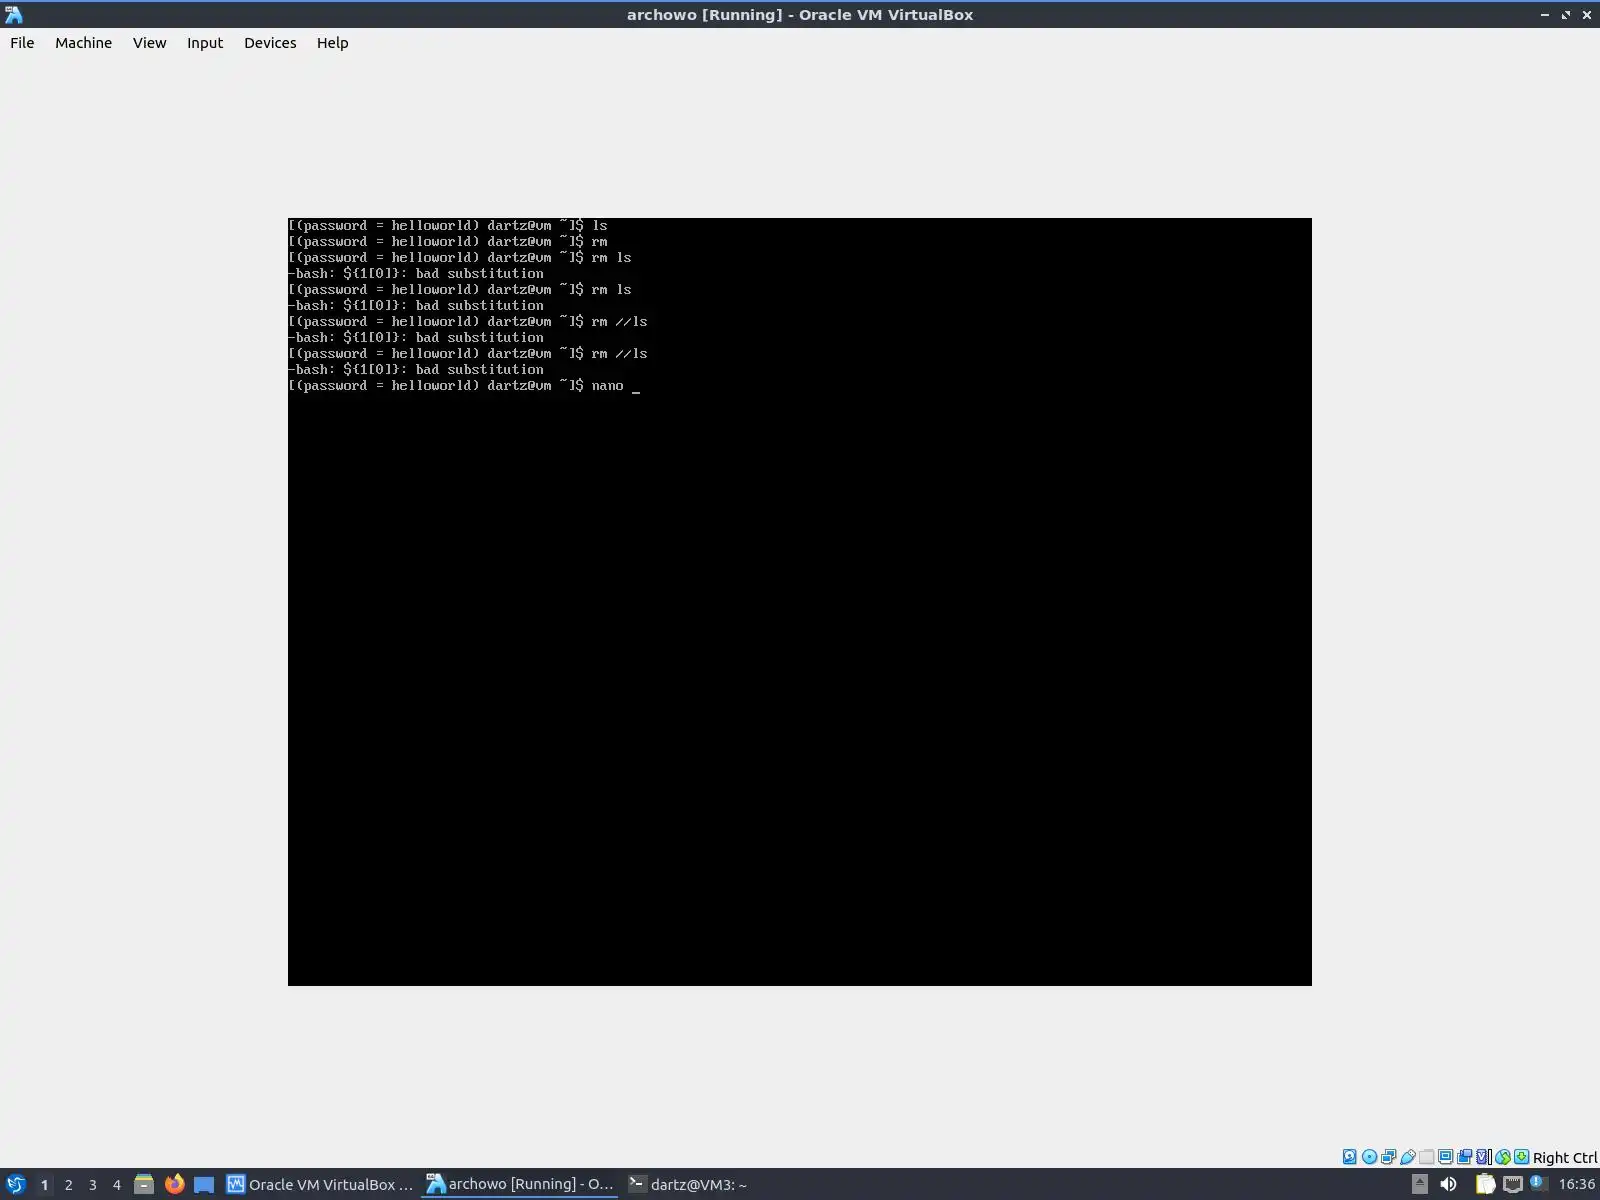Click the keyboard capture arrow icon

point(1522,1157)
